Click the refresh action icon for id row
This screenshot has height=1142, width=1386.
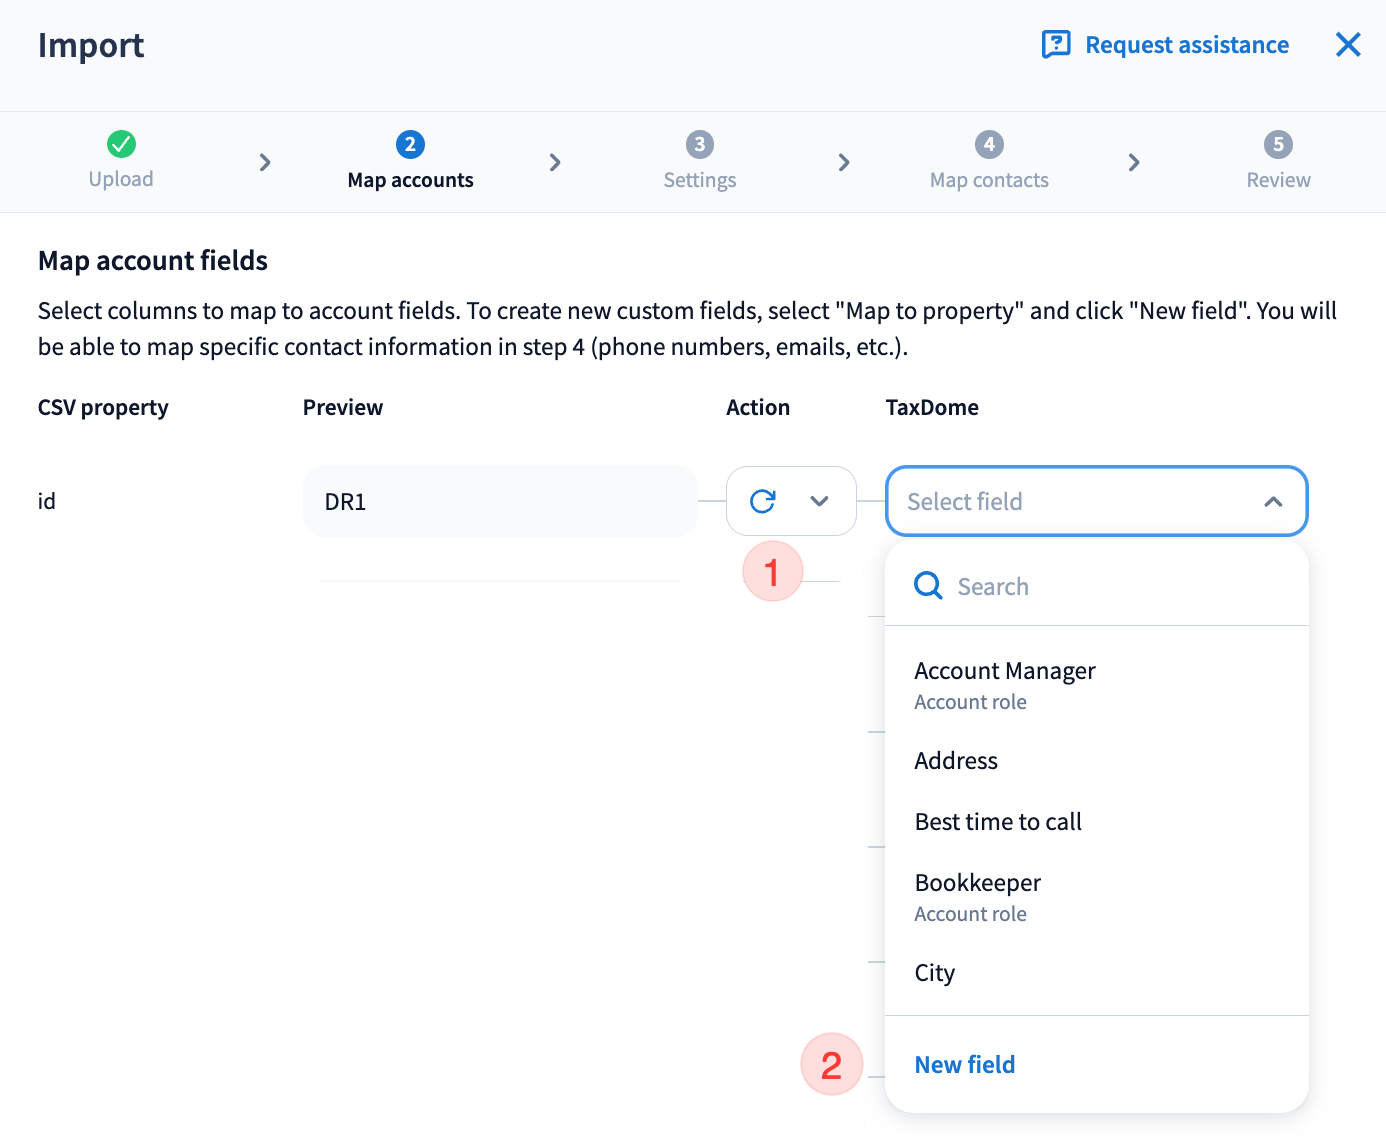tap(763, 501)
